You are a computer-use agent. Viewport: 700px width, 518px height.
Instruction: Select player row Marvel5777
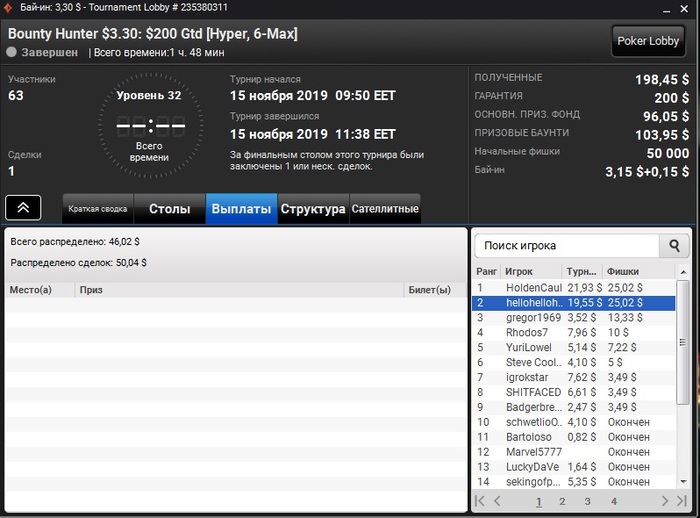pyautogui.click(x=574, y=452)
